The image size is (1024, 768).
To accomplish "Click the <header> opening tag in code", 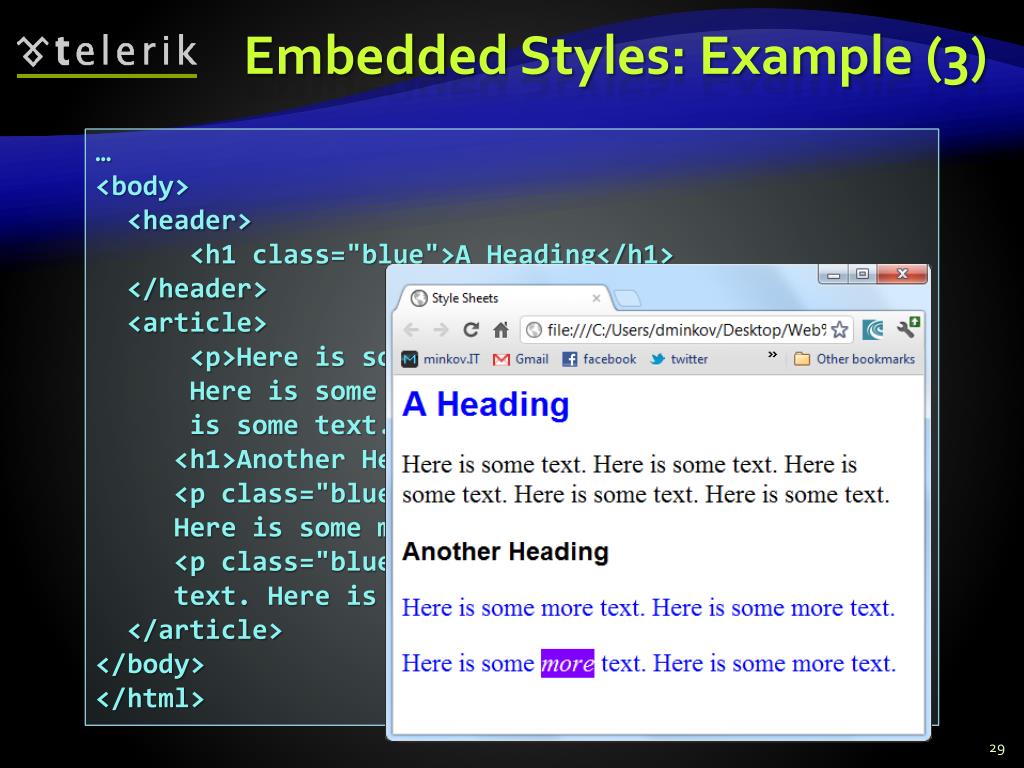I will click(189, 221).
